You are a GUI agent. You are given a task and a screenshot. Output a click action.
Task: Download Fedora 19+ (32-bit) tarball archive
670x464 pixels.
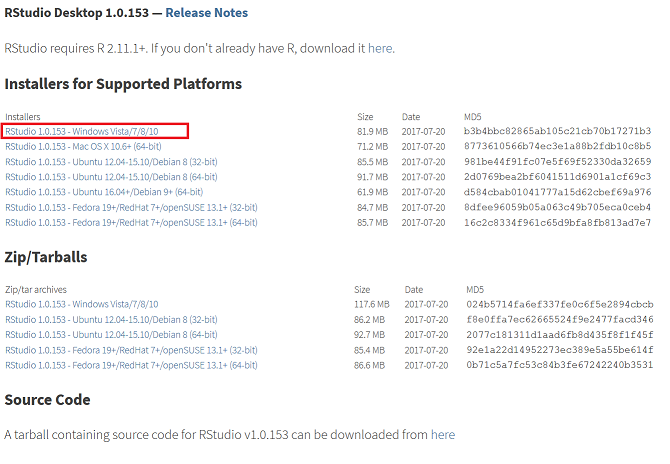click(x=131, y=350)
